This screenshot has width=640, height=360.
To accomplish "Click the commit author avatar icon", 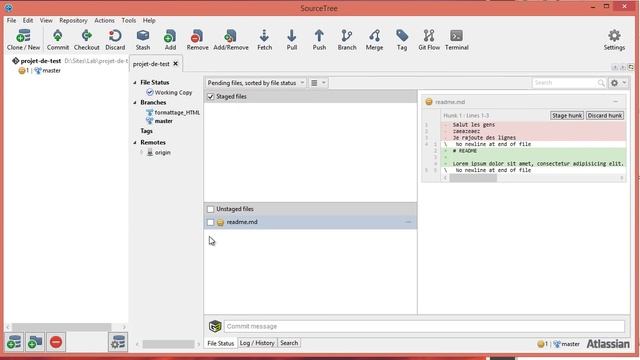I will pyautogui.click(x=215, y=326).
